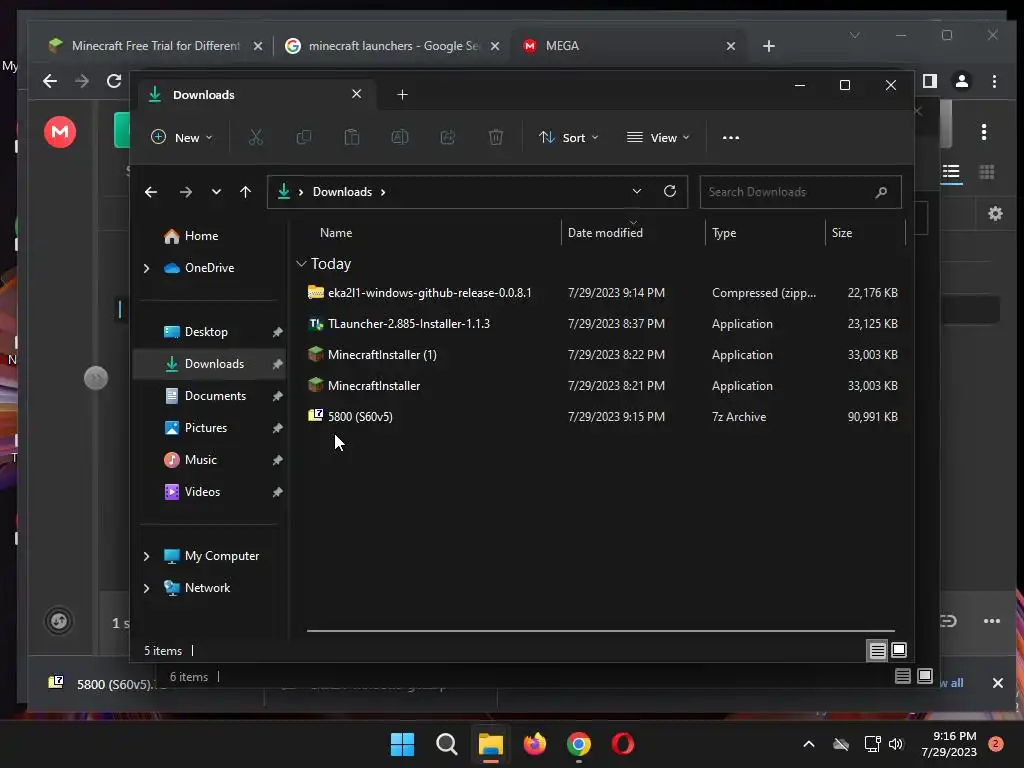Open a new Chrome tab
Viewport: 1024px width, 768px height.
769,46
